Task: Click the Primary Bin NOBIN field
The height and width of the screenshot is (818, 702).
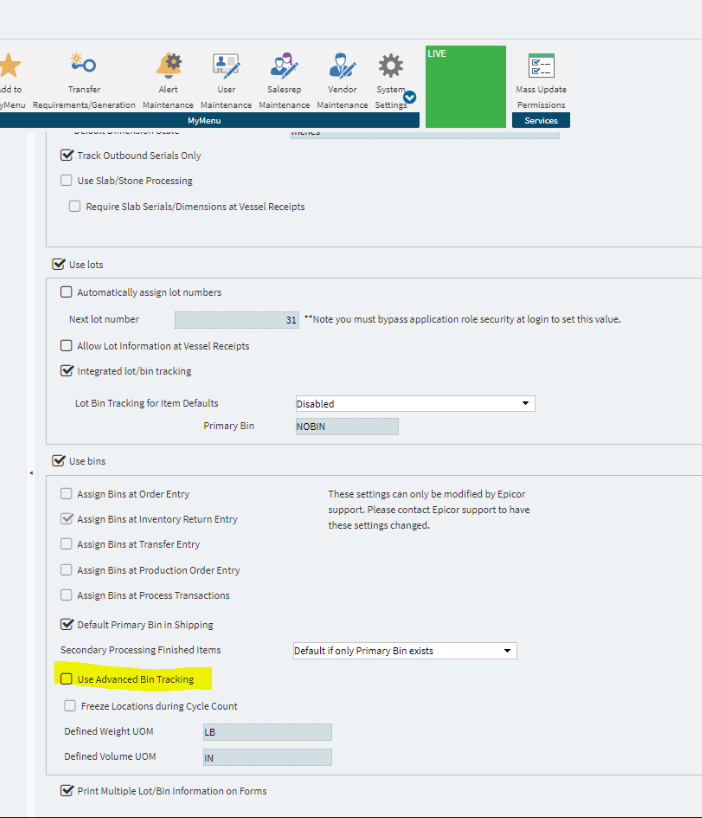Action: coord(346,426)
